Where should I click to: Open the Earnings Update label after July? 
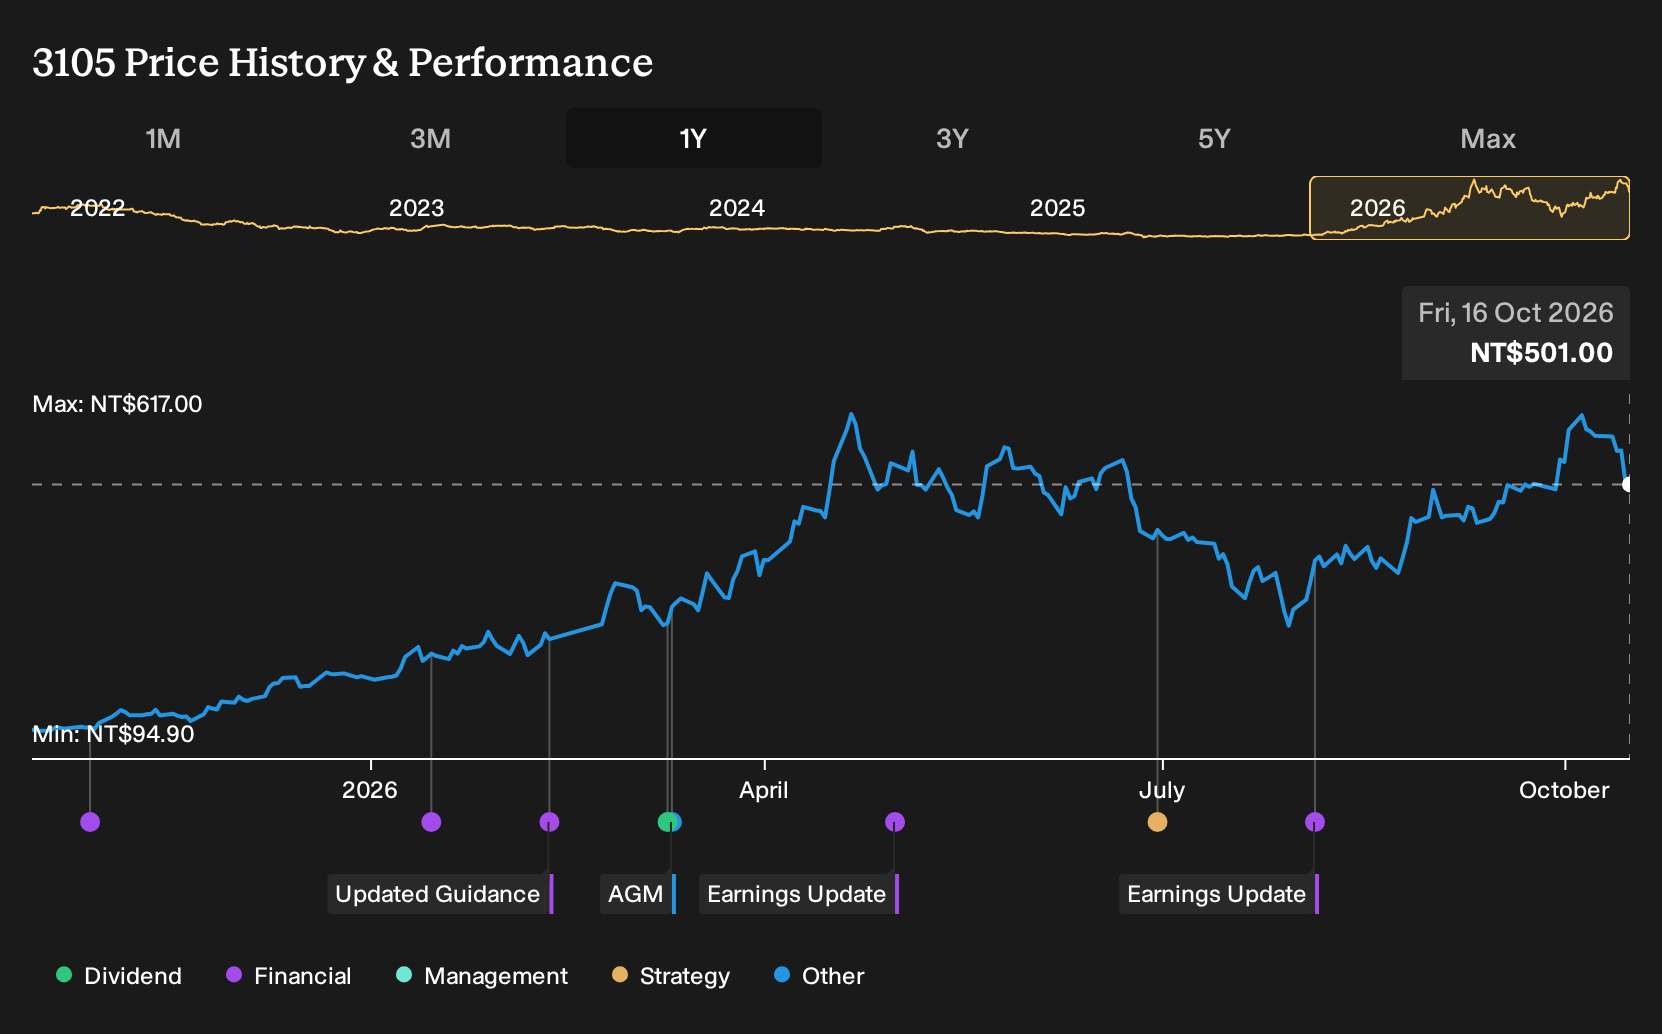[1219, 894]
